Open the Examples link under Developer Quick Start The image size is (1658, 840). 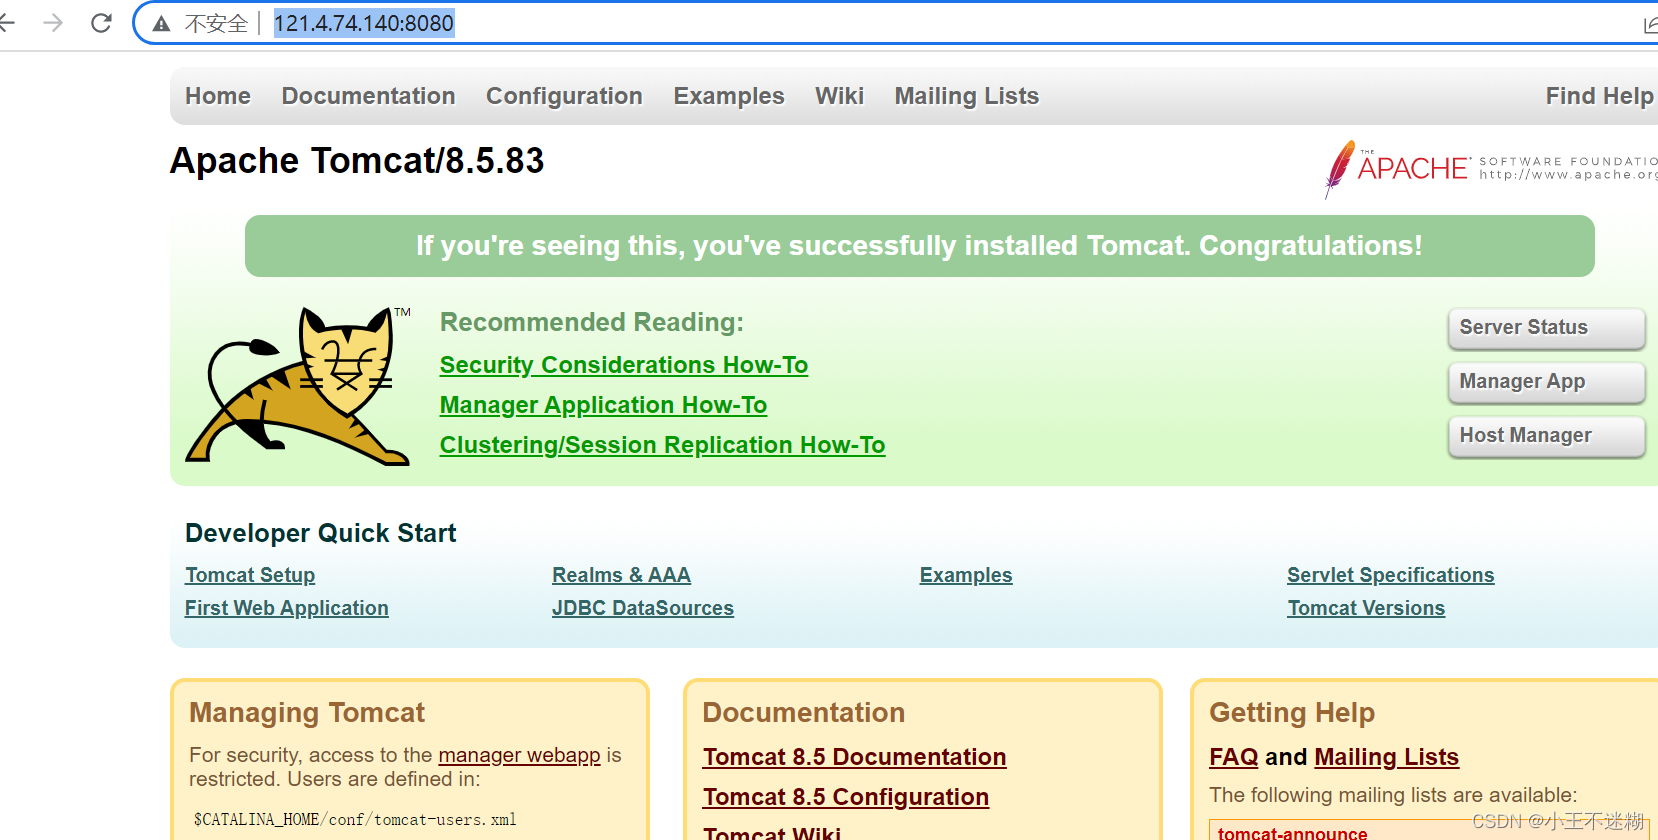click(x=966, y=575)
